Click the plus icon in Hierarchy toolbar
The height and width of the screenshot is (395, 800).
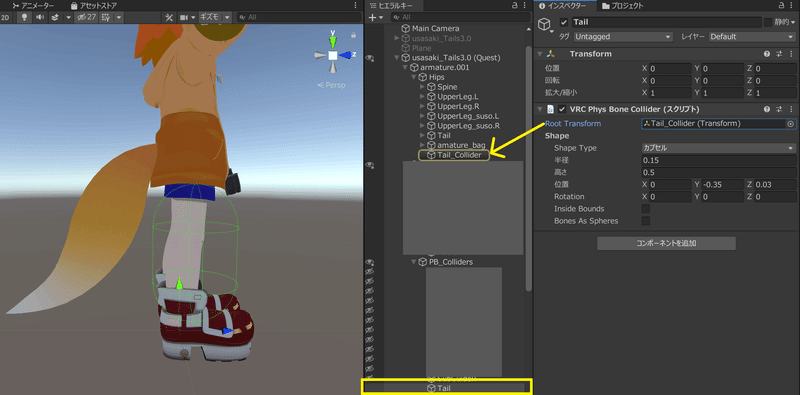[x=372, y=17]
